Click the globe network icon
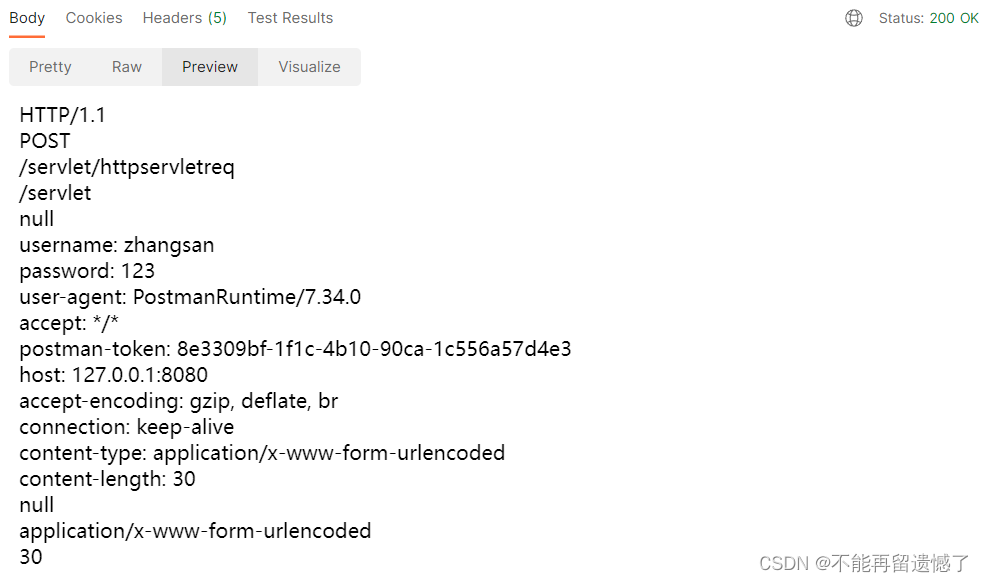Viewport: 983px width, 582px height. click(x=853, y=18)
